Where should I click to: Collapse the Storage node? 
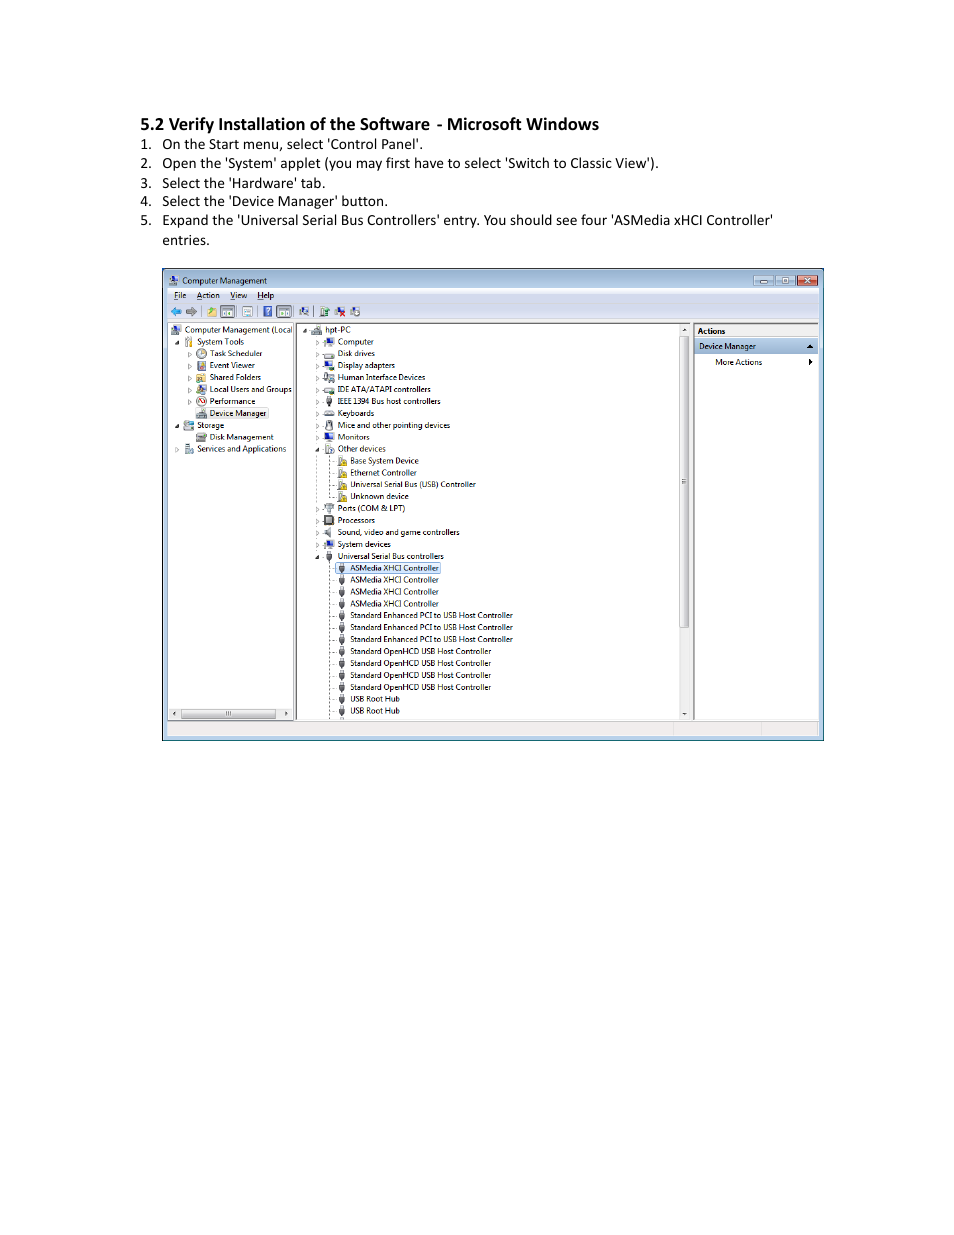[x=177, y=426]
